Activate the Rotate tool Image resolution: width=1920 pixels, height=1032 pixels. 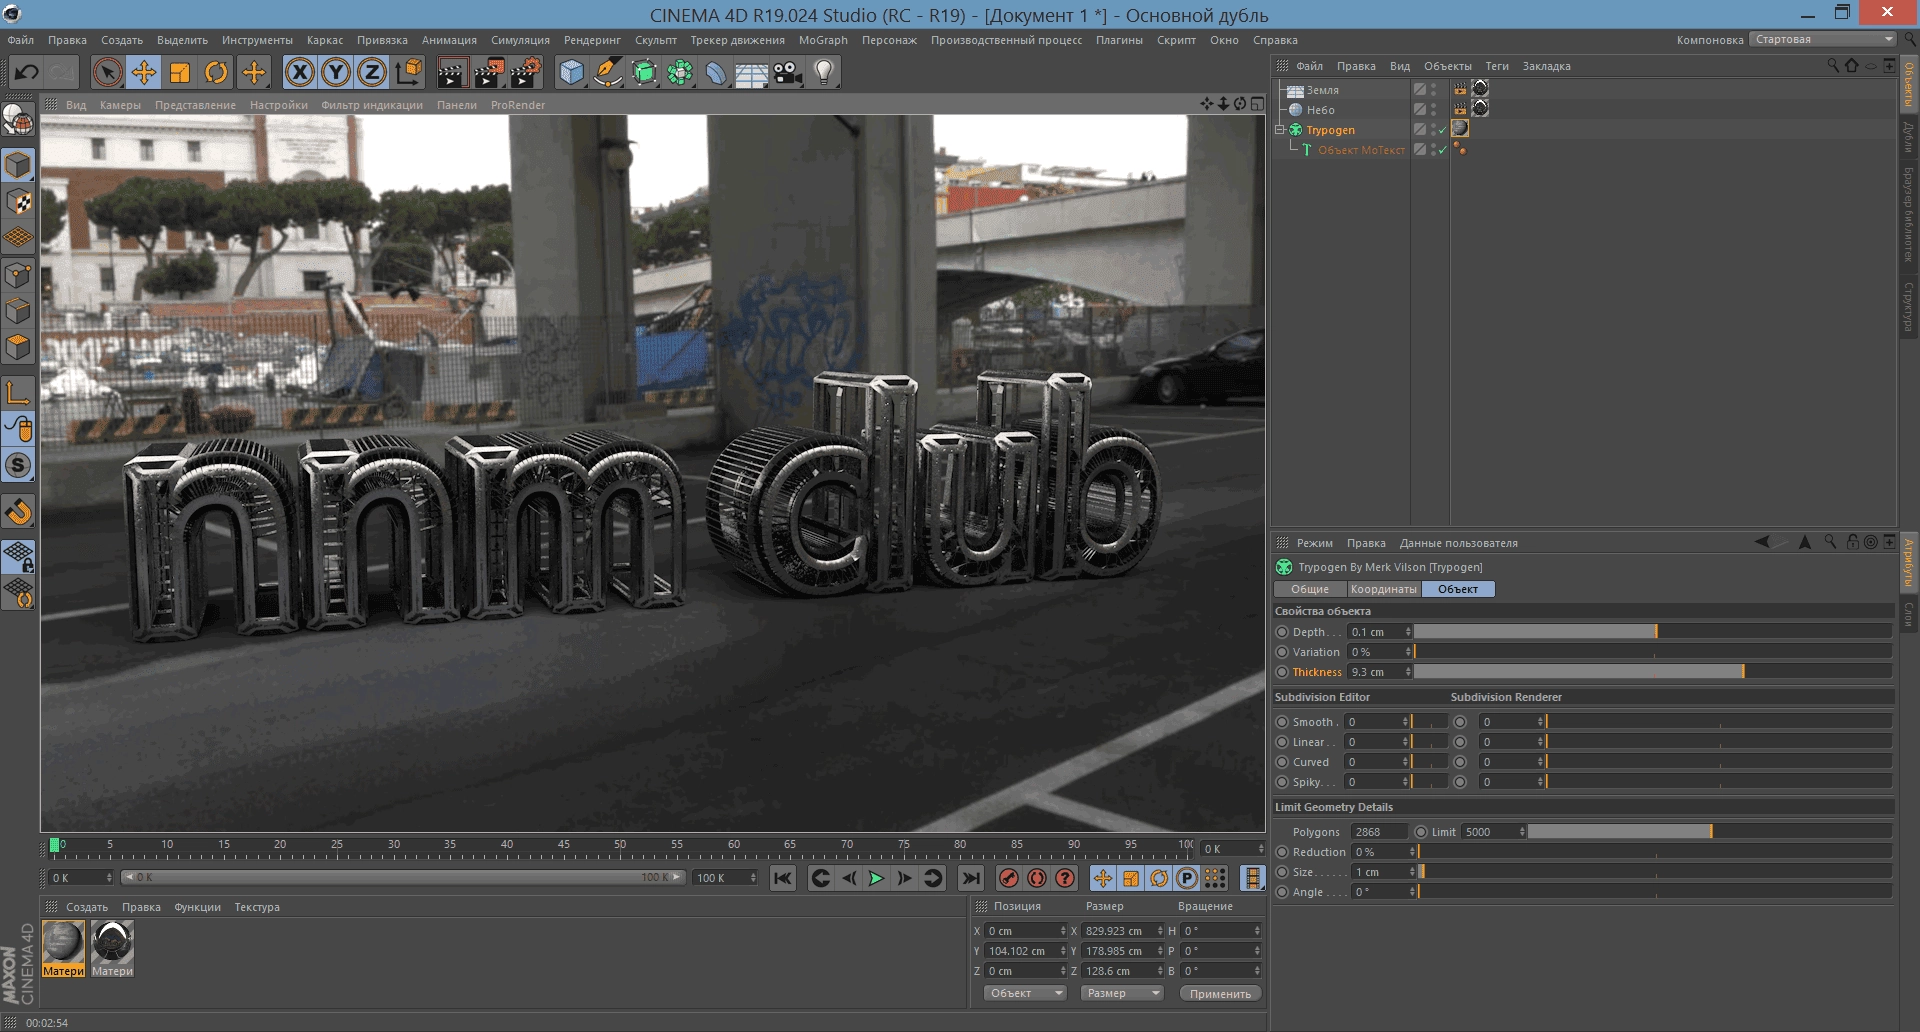(216, 72)
